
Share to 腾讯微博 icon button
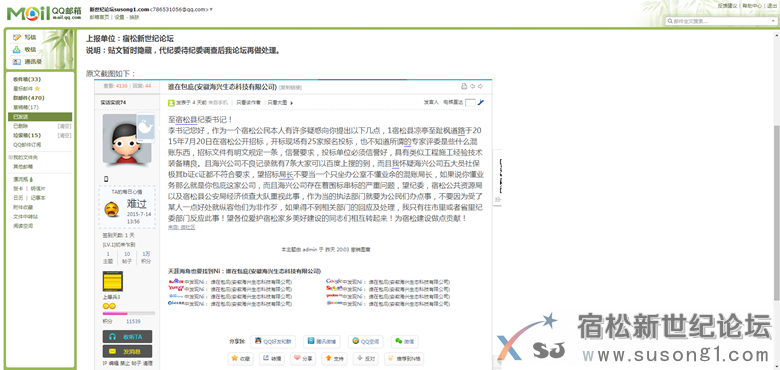pyautogui.click(x=322, y=341)
